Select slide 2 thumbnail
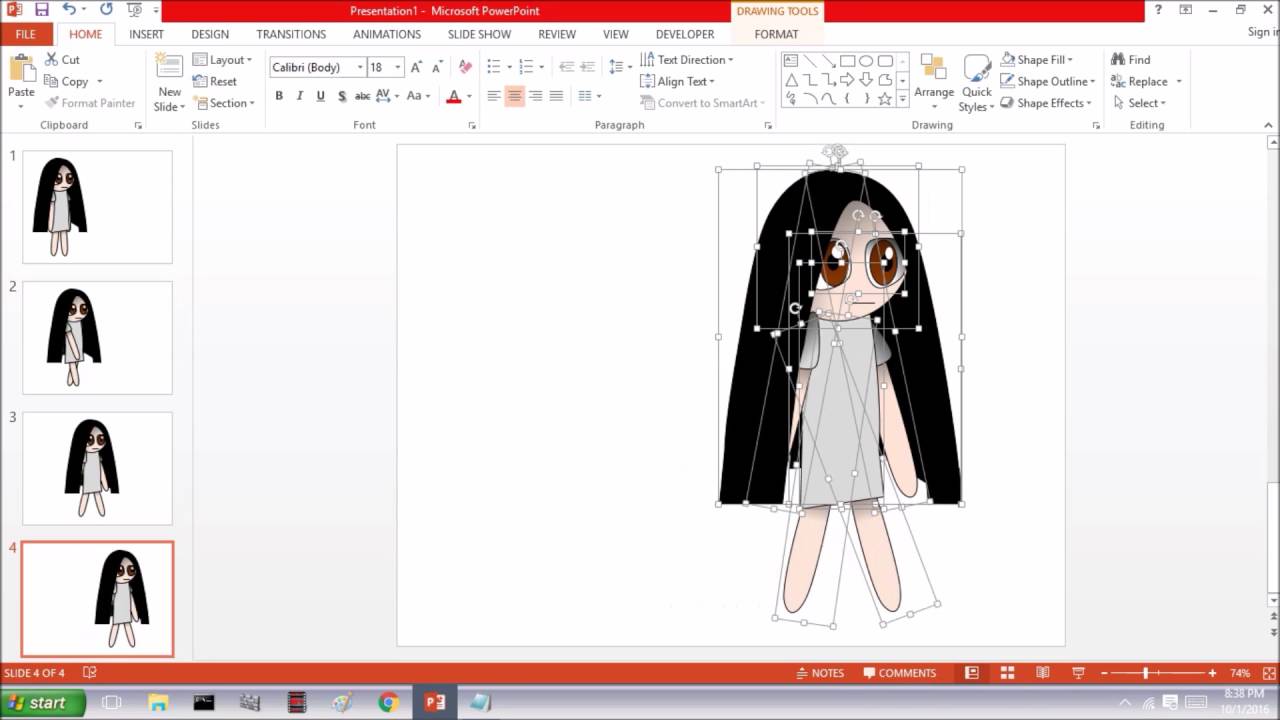 tap(97, 337)
